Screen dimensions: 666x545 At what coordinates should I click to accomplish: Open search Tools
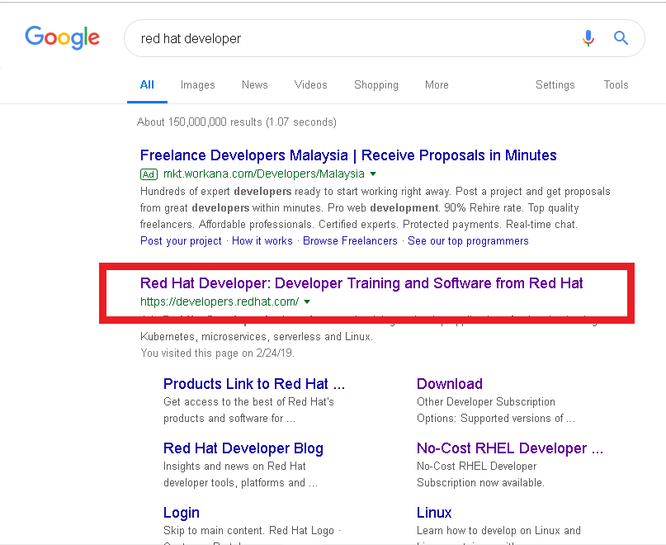coord(616,85)
